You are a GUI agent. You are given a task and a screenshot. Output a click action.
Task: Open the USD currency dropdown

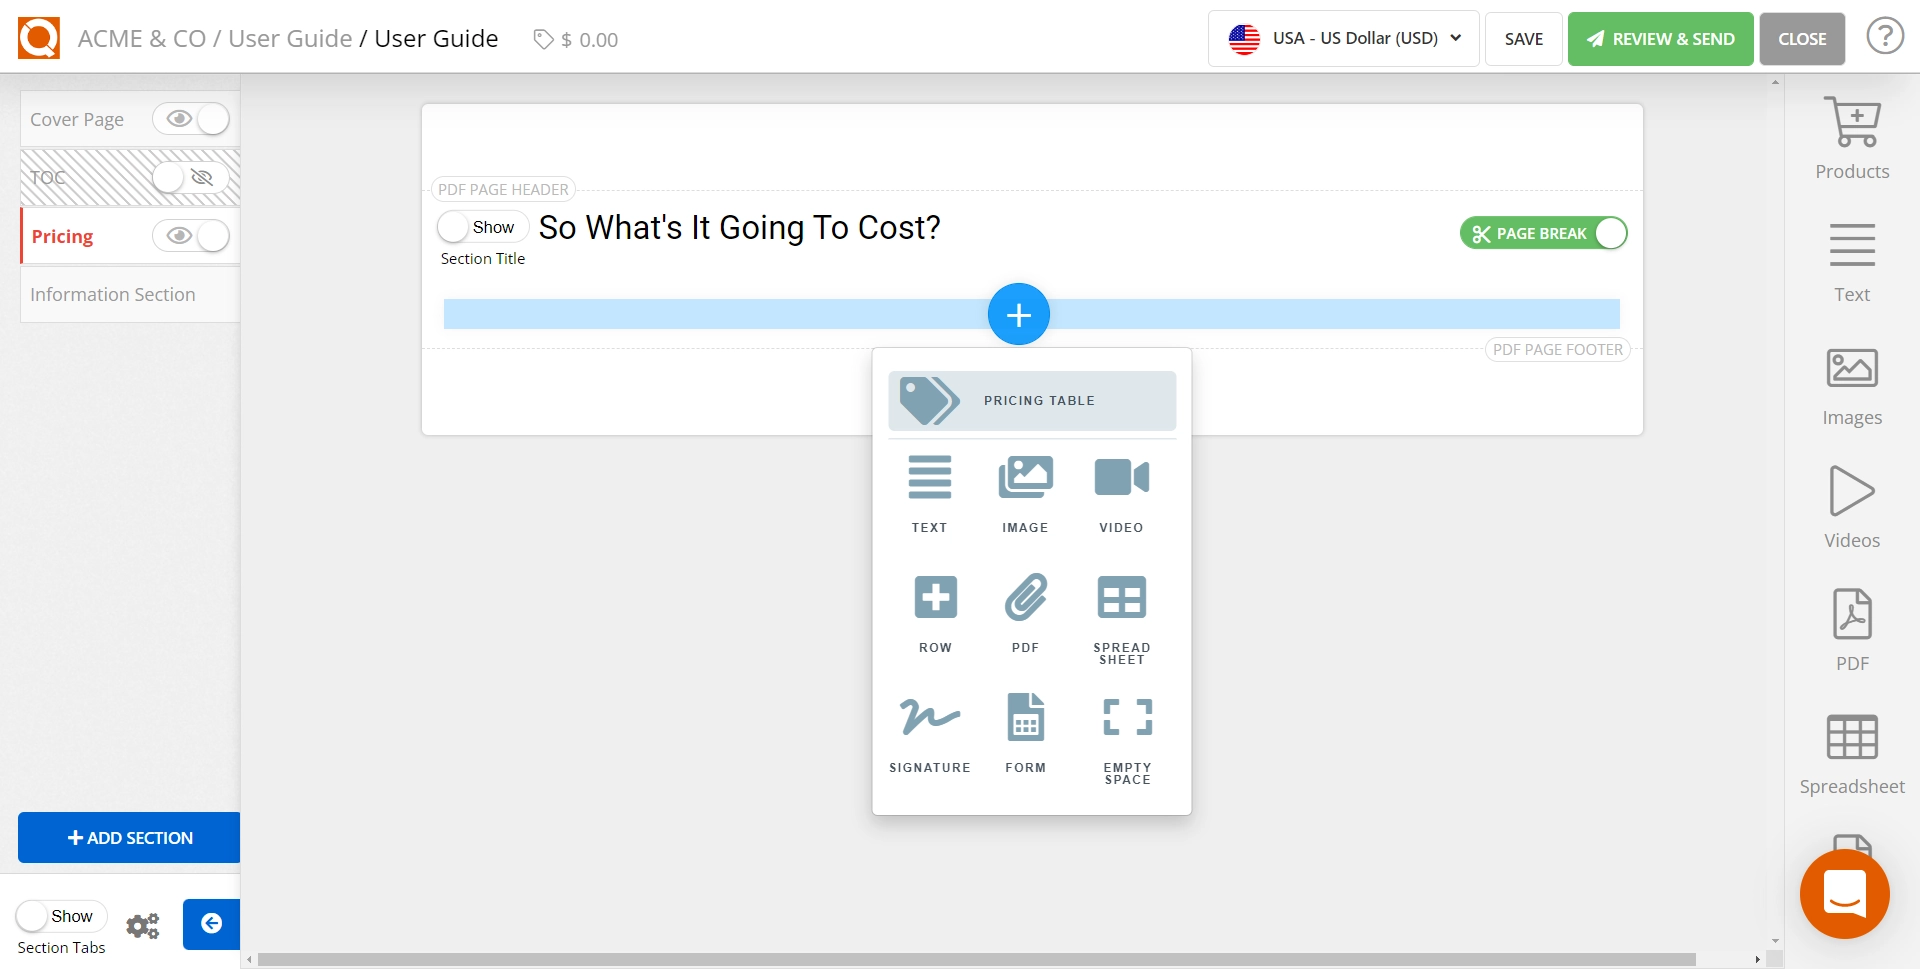pos(1343,39)
